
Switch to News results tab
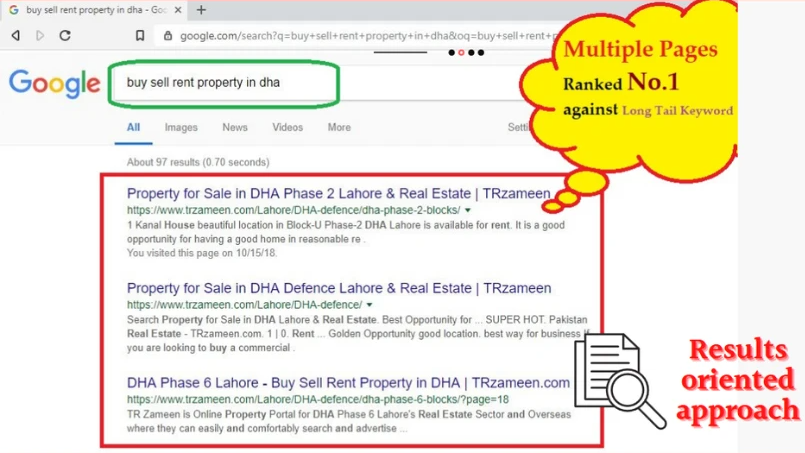point(235,127)
